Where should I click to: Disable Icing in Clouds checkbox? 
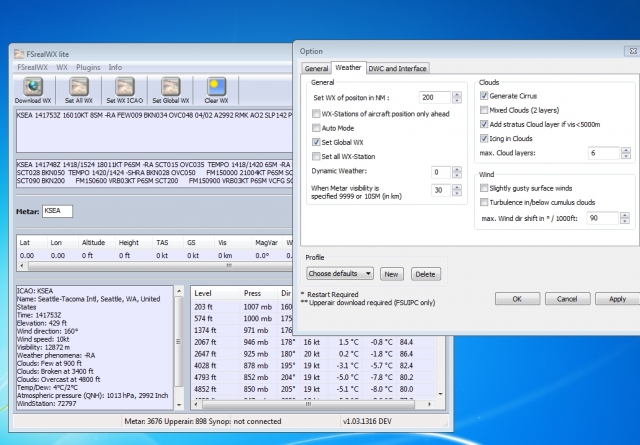(484, 138)
